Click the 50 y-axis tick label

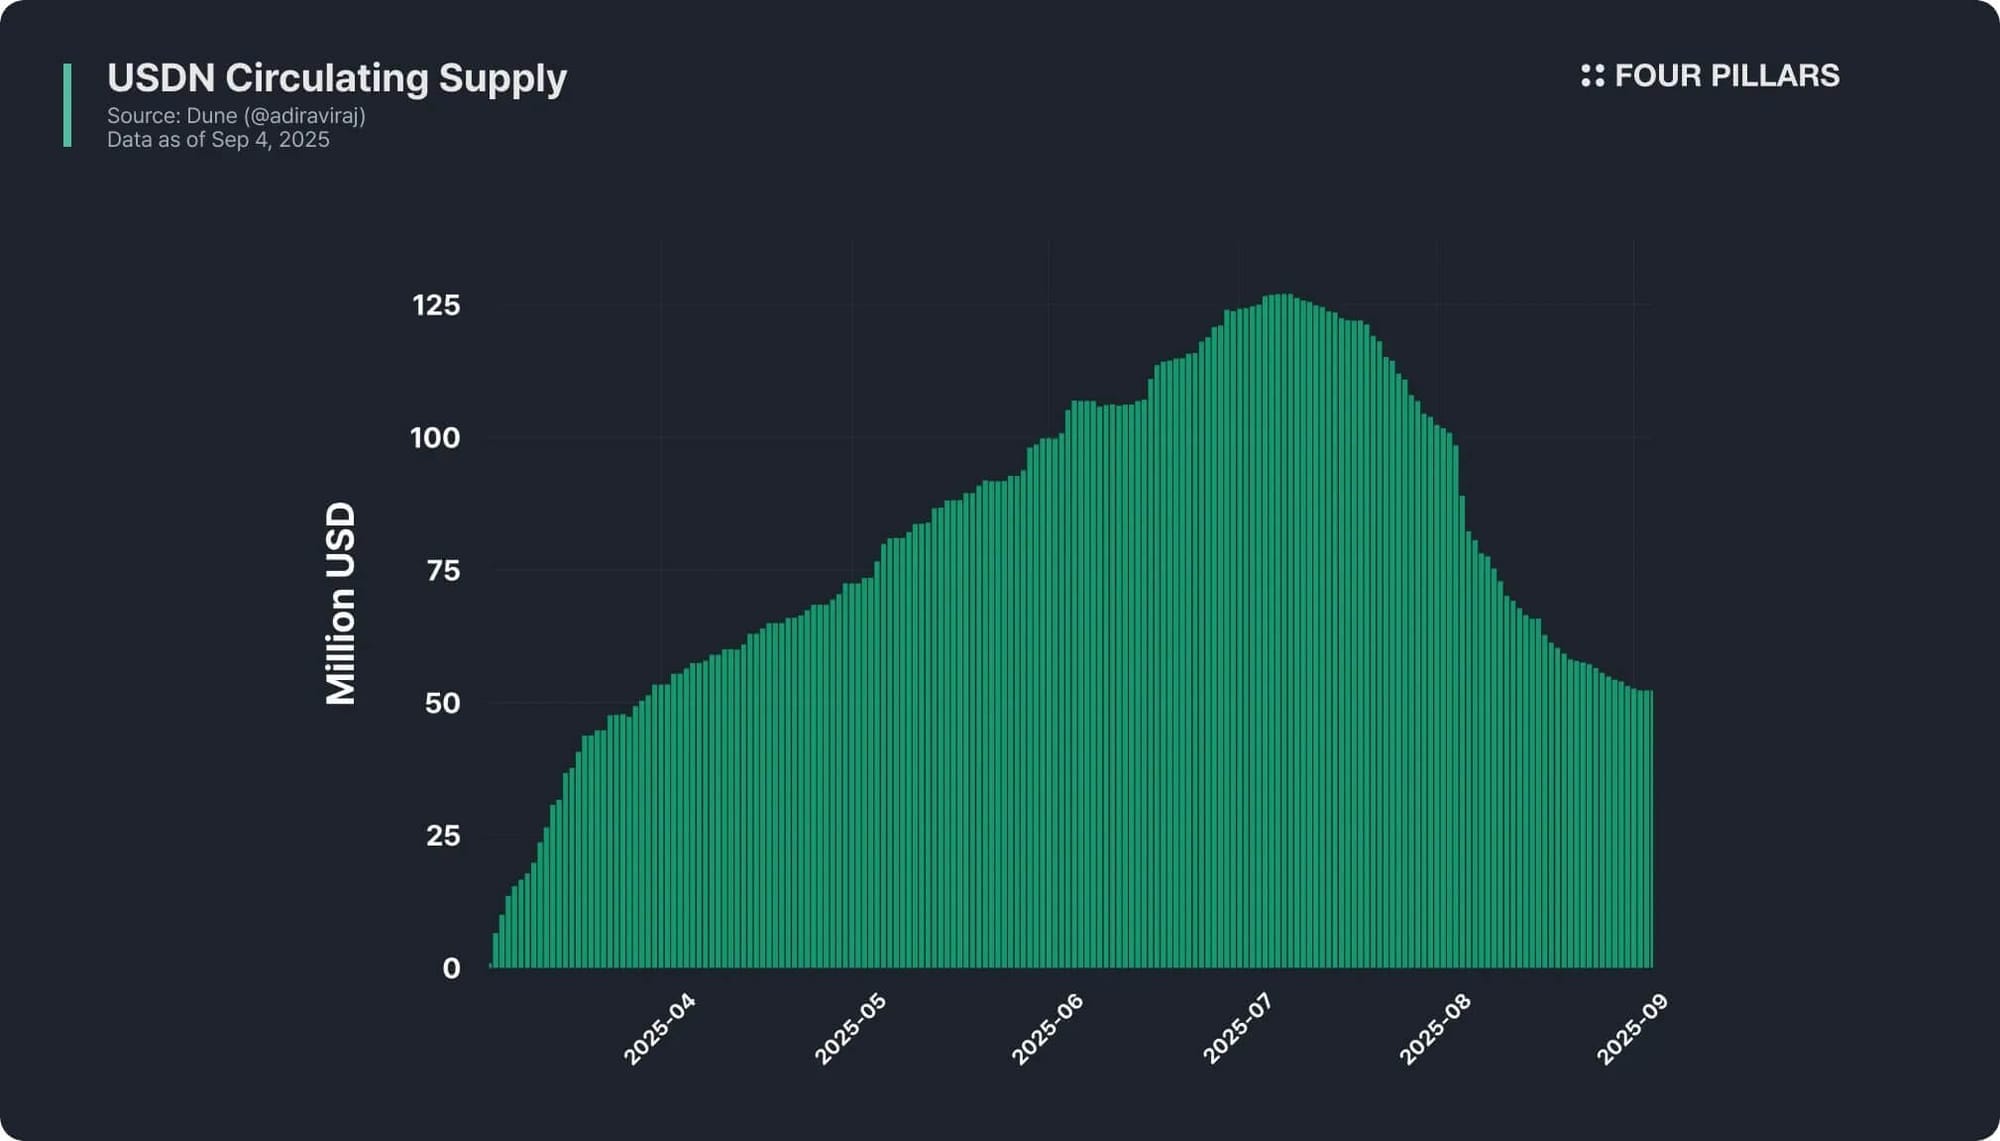(442, 703)
